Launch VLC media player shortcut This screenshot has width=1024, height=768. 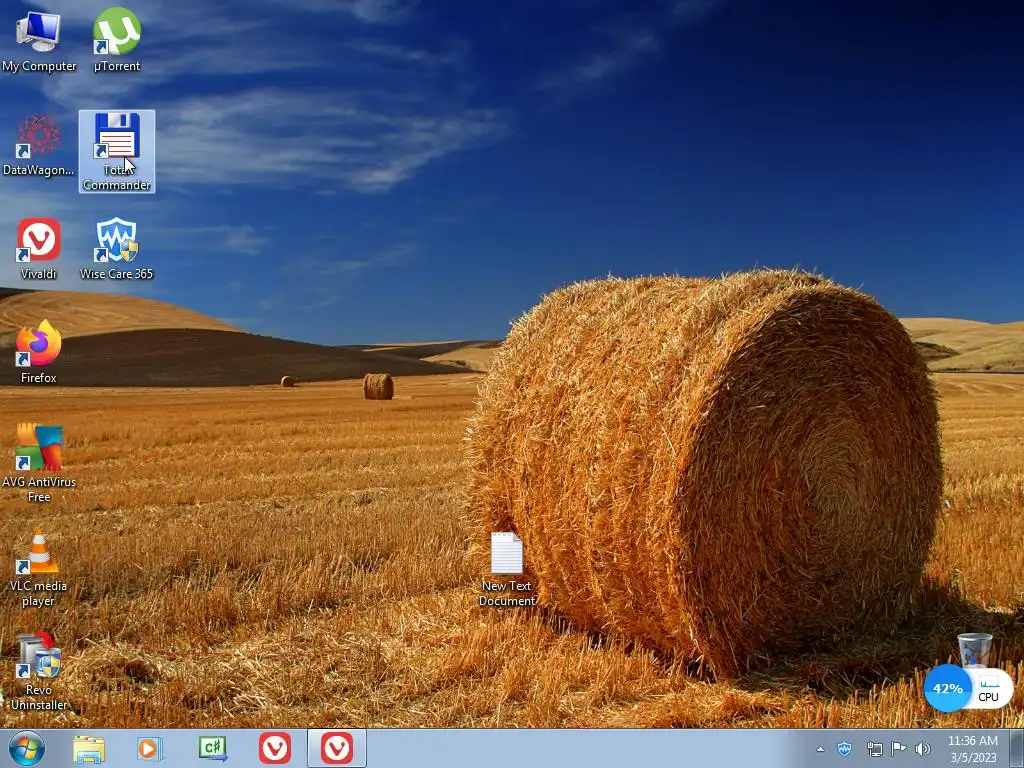point(39,568)
